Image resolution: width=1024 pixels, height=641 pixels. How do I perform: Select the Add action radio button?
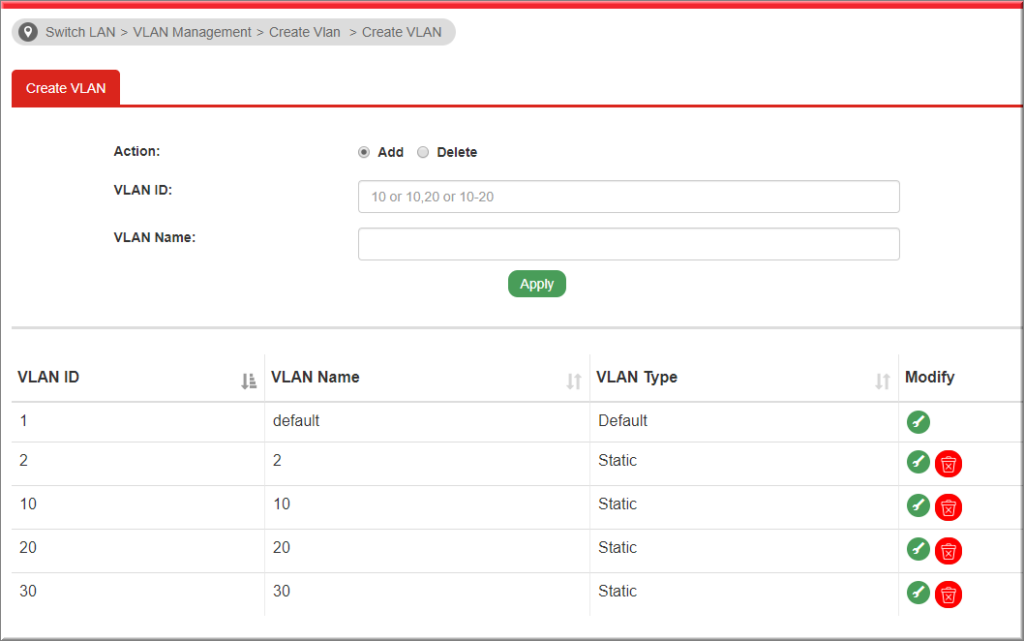pyautogui.click(x=364, y=153)
